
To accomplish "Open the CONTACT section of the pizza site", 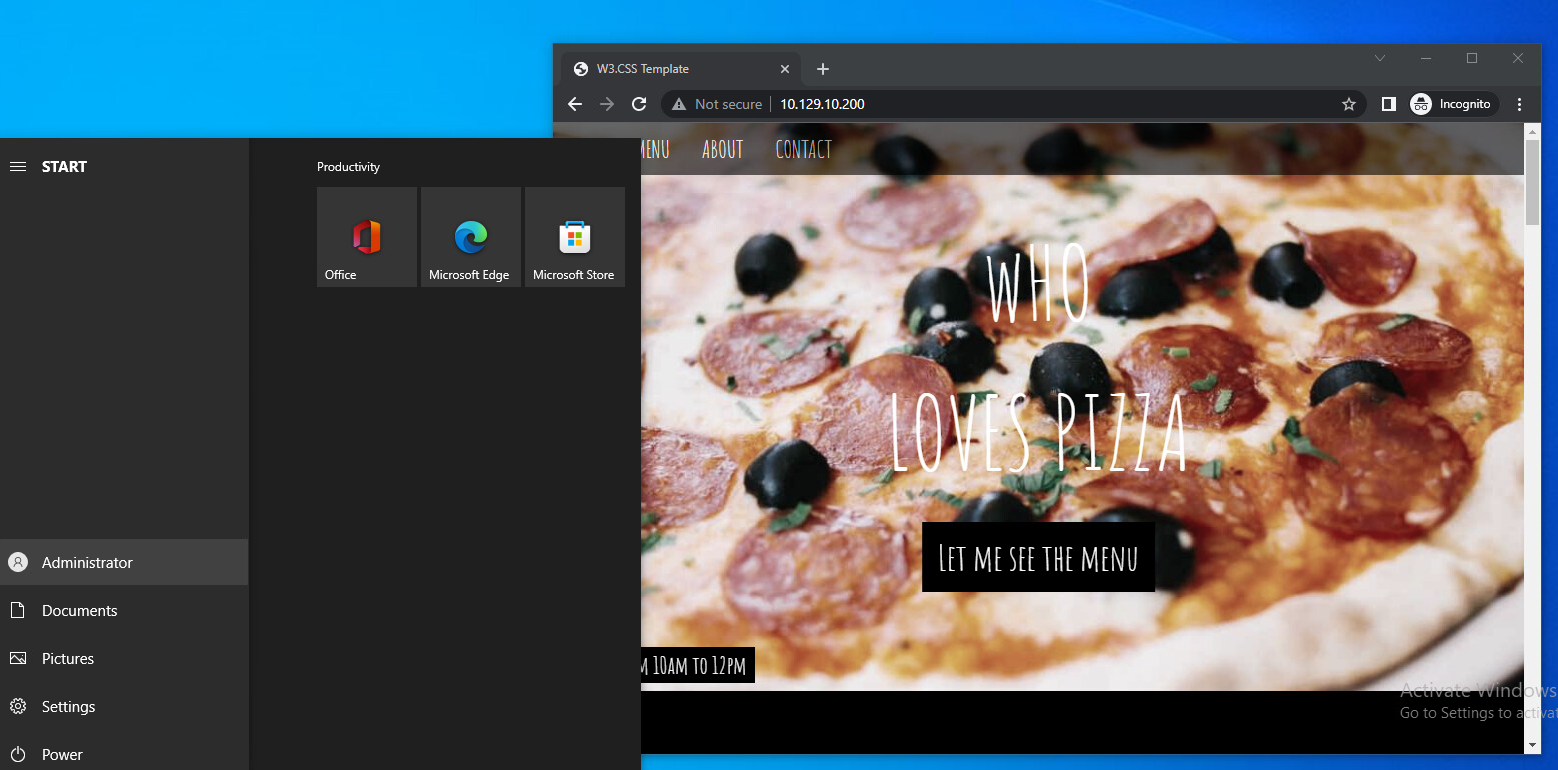I will click(x=803, y=149).
